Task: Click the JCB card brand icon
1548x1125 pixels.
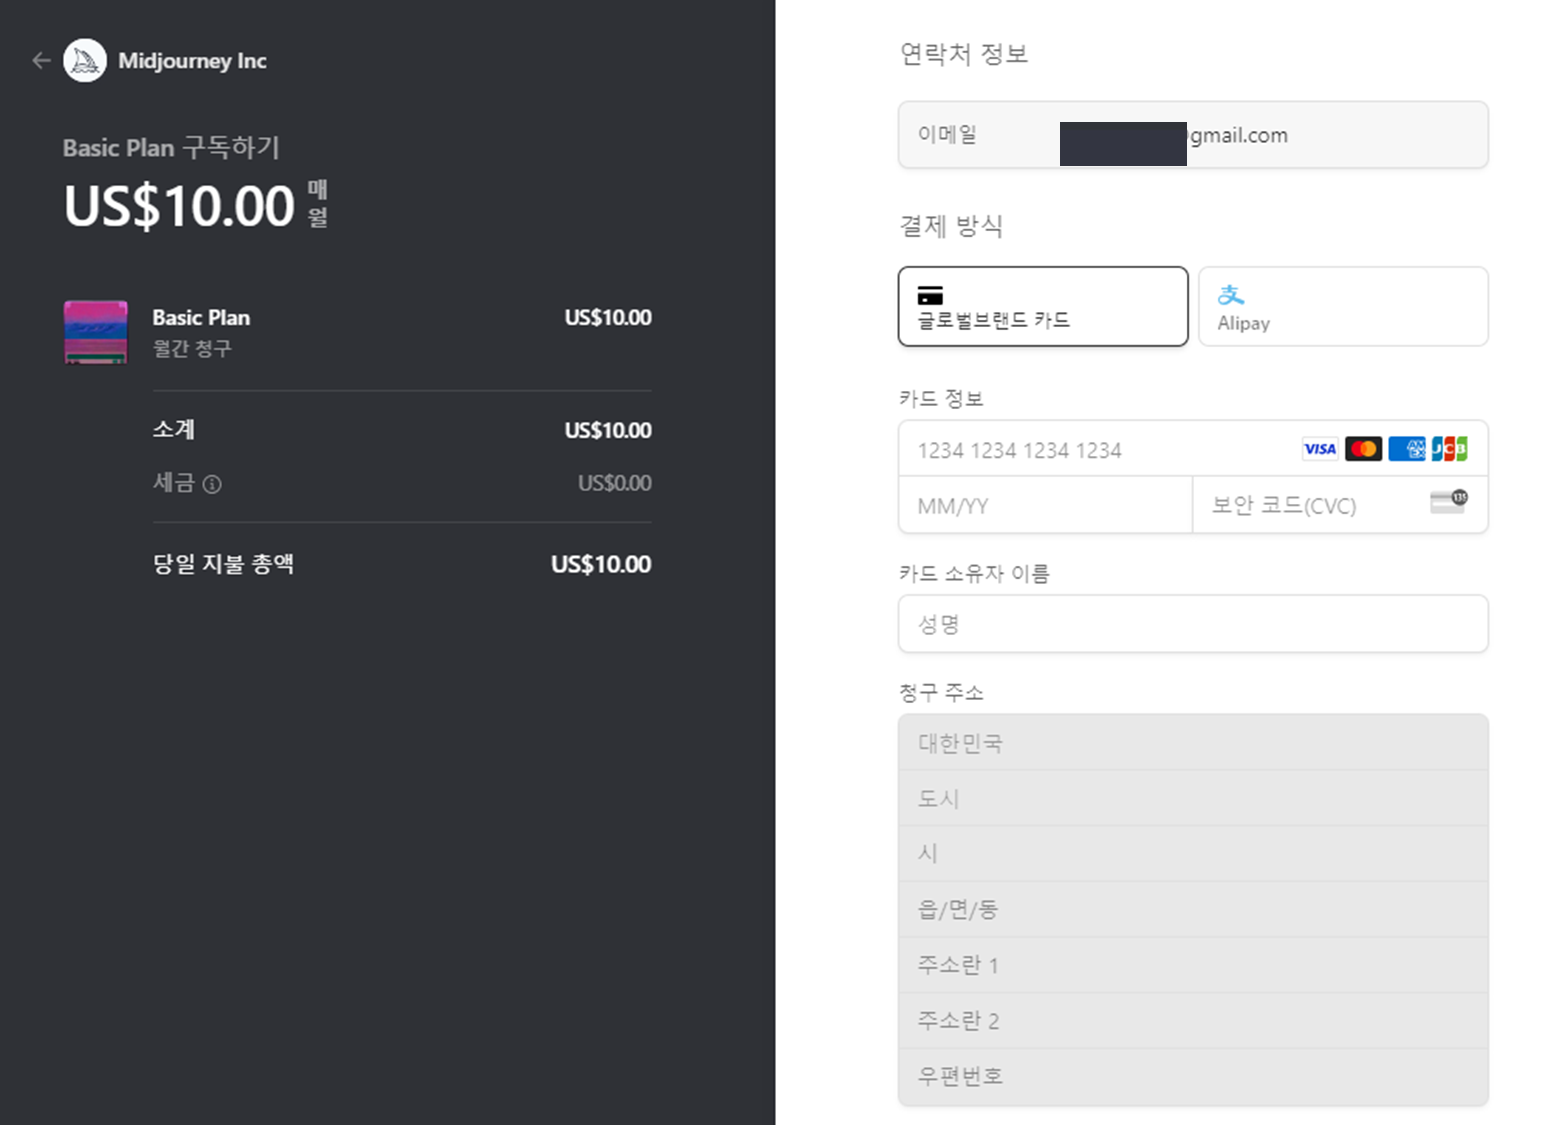Action: pos(1449,449)
